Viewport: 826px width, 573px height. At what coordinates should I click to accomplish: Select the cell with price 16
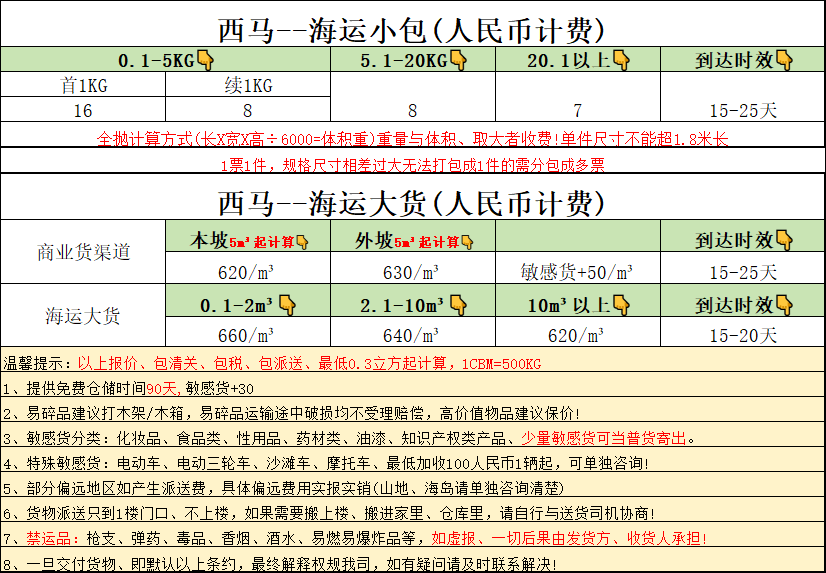83,110
